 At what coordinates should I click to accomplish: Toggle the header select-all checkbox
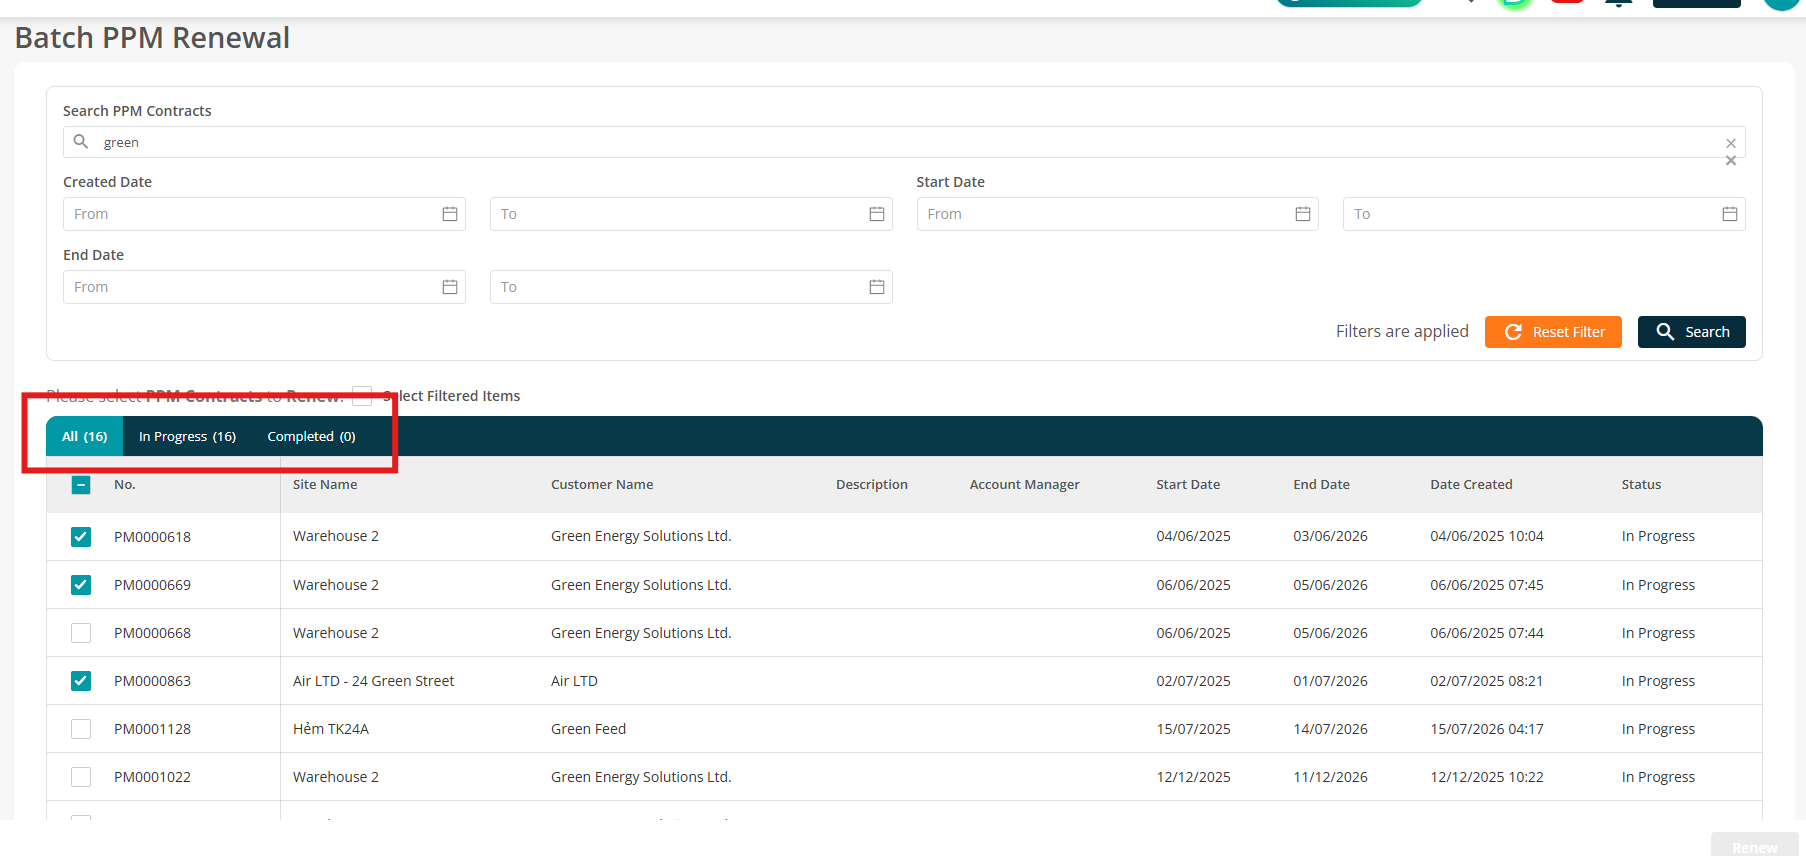click(x=81, y=485)
